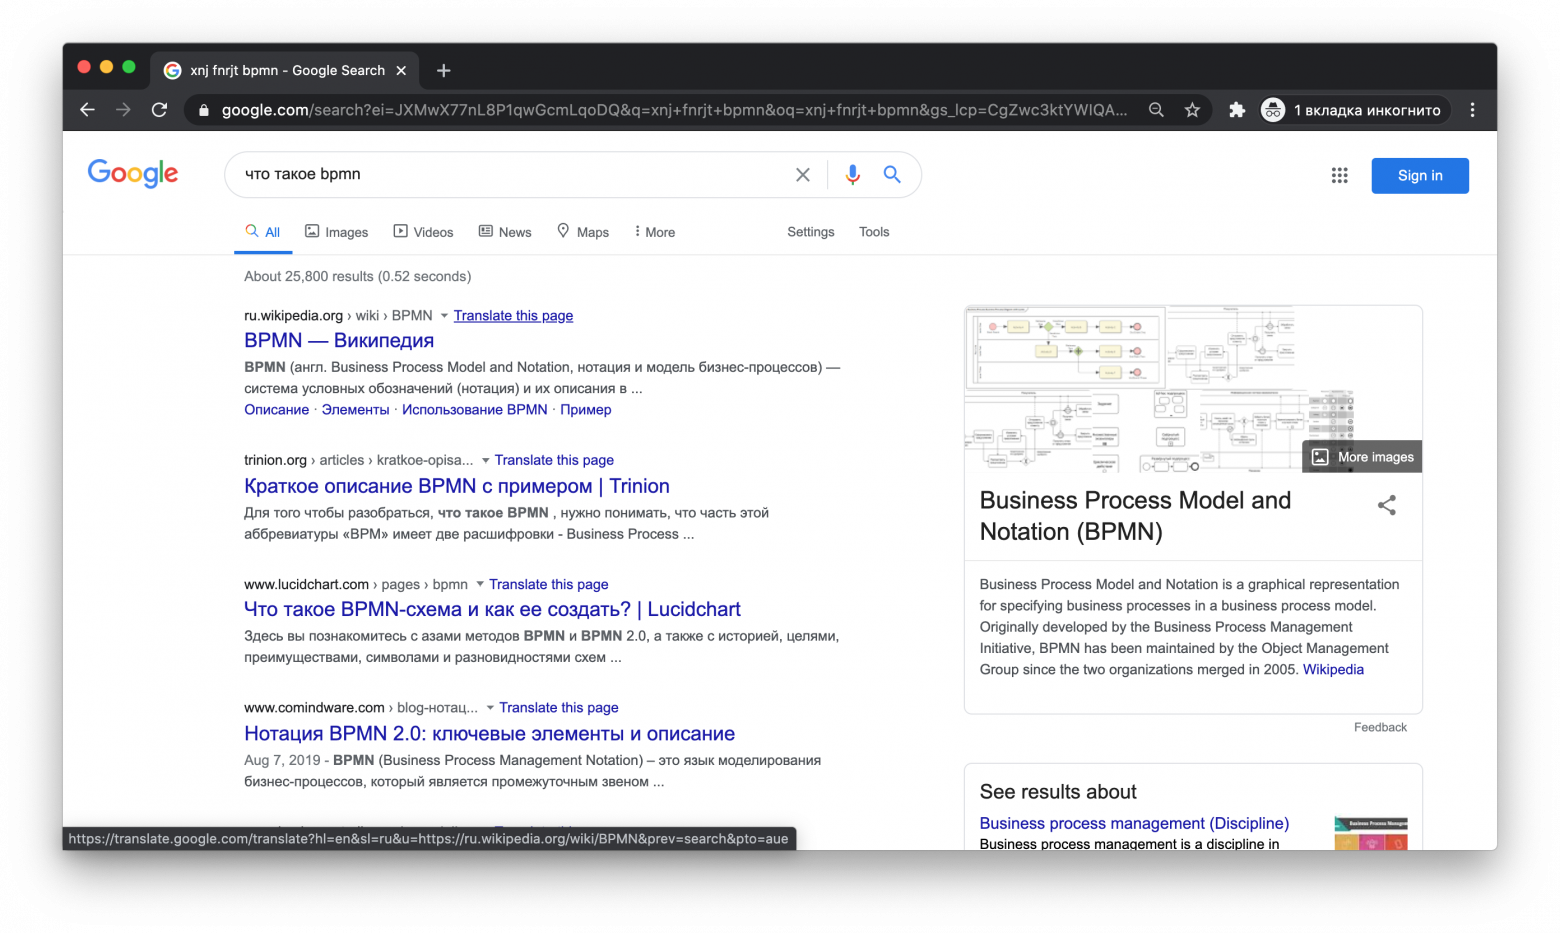Switch to the News tab

(505, 232)
